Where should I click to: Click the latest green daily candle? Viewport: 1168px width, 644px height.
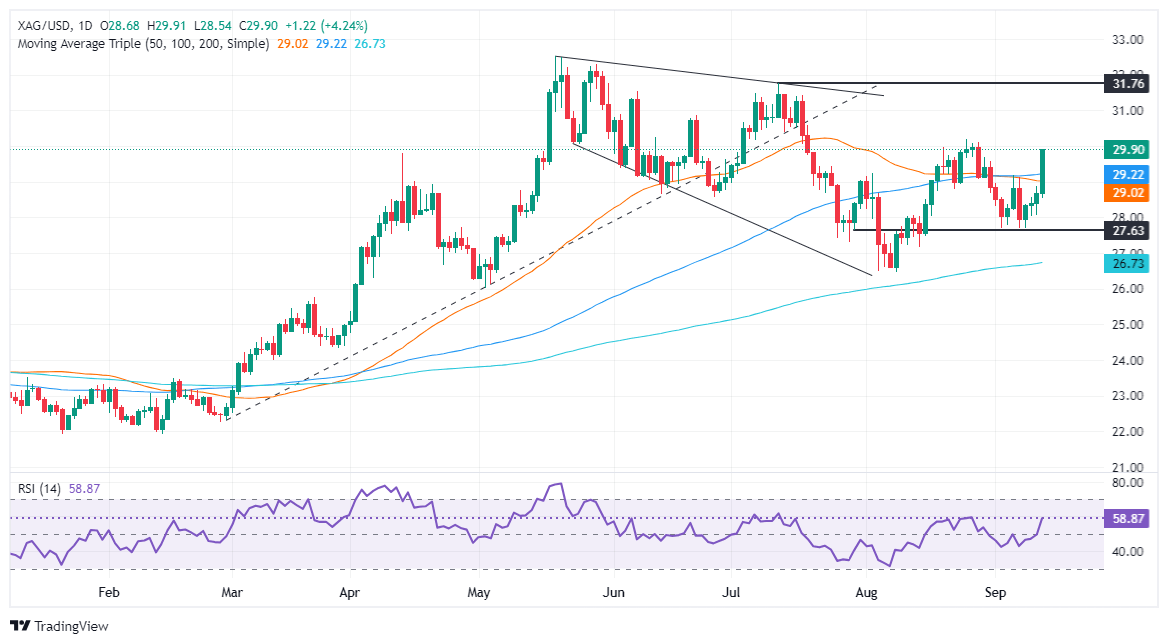pos(1042,172)
